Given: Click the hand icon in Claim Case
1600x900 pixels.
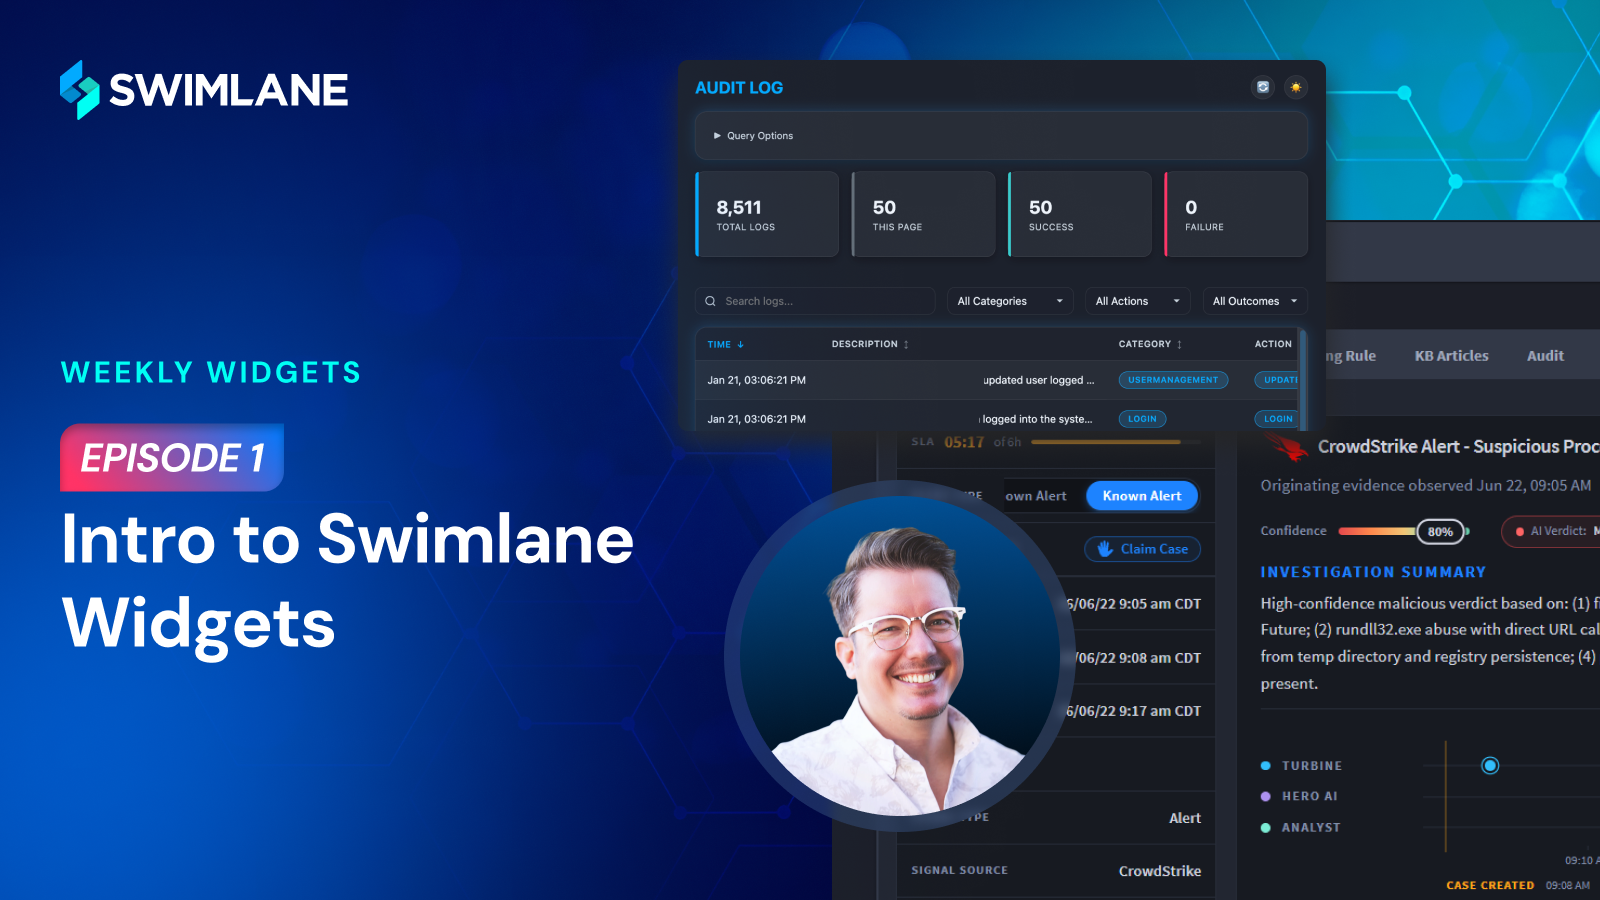Looking at the screenshot, I should (1105, 549).
